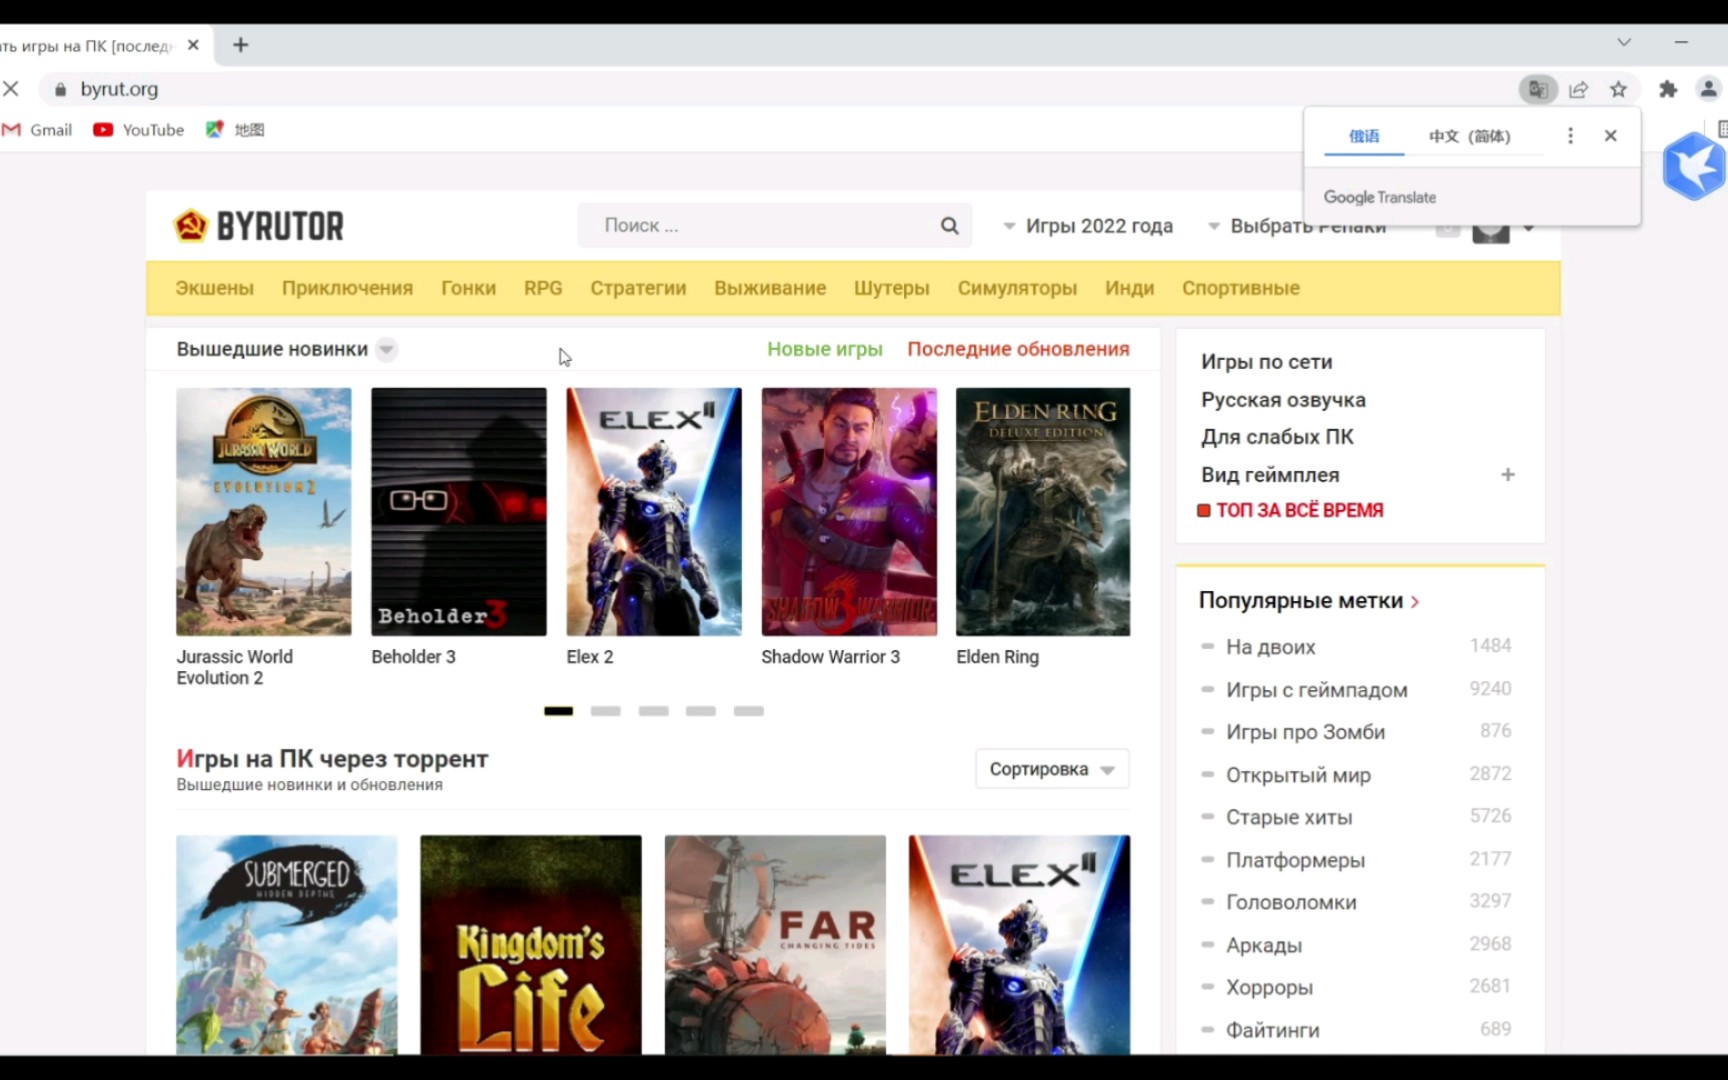The height and width of the screenshot is (1080, 1728).
Task: Open the Симуляторы category
Action: coord(1017,288)
